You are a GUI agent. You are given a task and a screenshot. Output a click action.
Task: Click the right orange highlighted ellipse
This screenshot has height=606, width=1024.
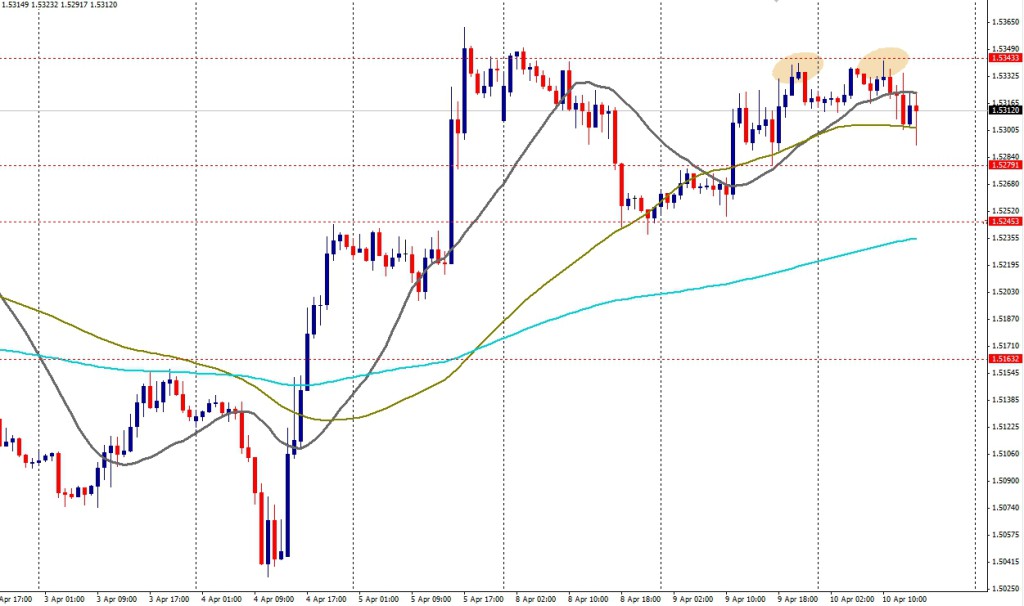pos(884,60)
